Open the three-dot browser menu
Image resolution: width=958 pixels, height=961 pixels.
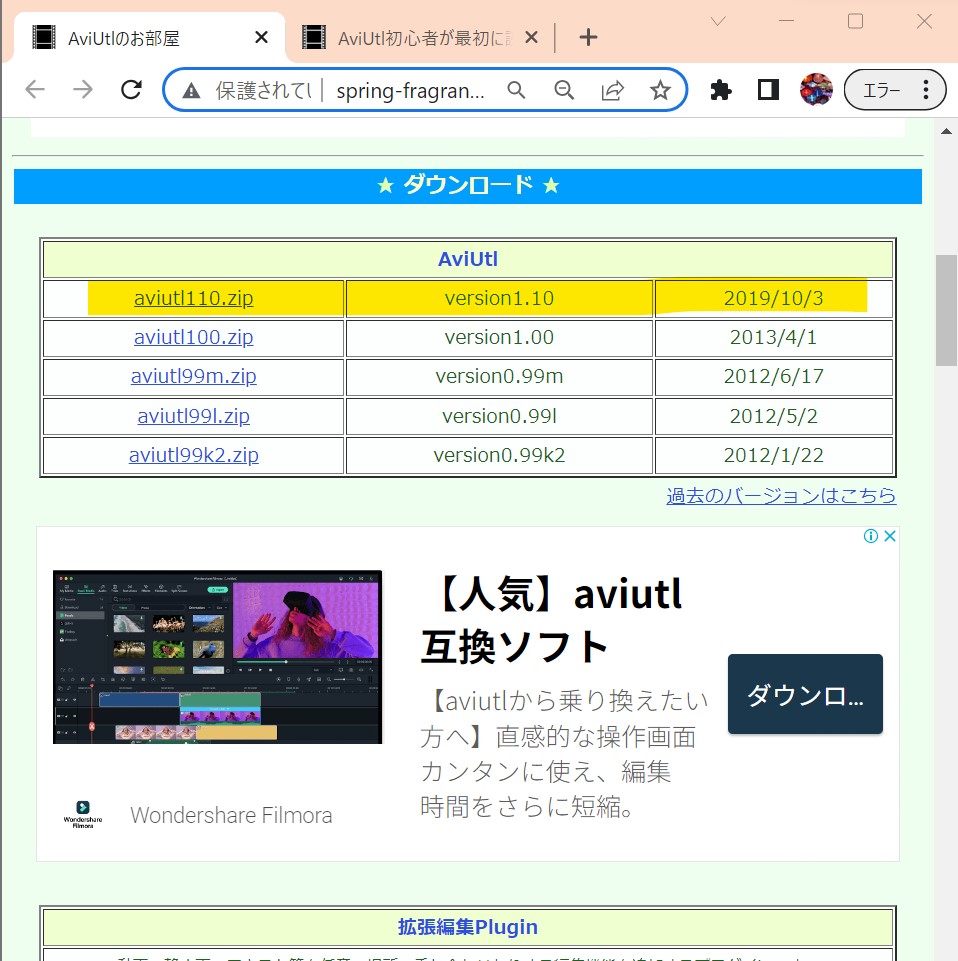tap(926, 90)
